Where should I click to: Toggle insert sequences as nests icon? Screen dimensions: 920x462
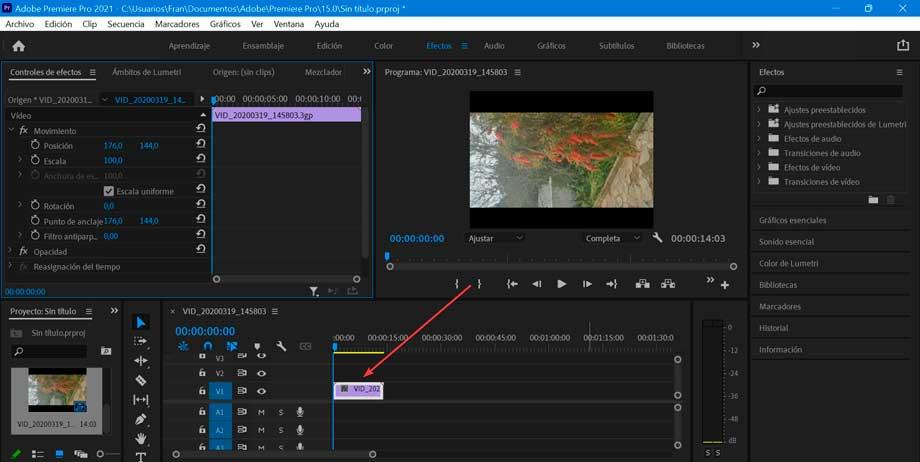(183, 346)
